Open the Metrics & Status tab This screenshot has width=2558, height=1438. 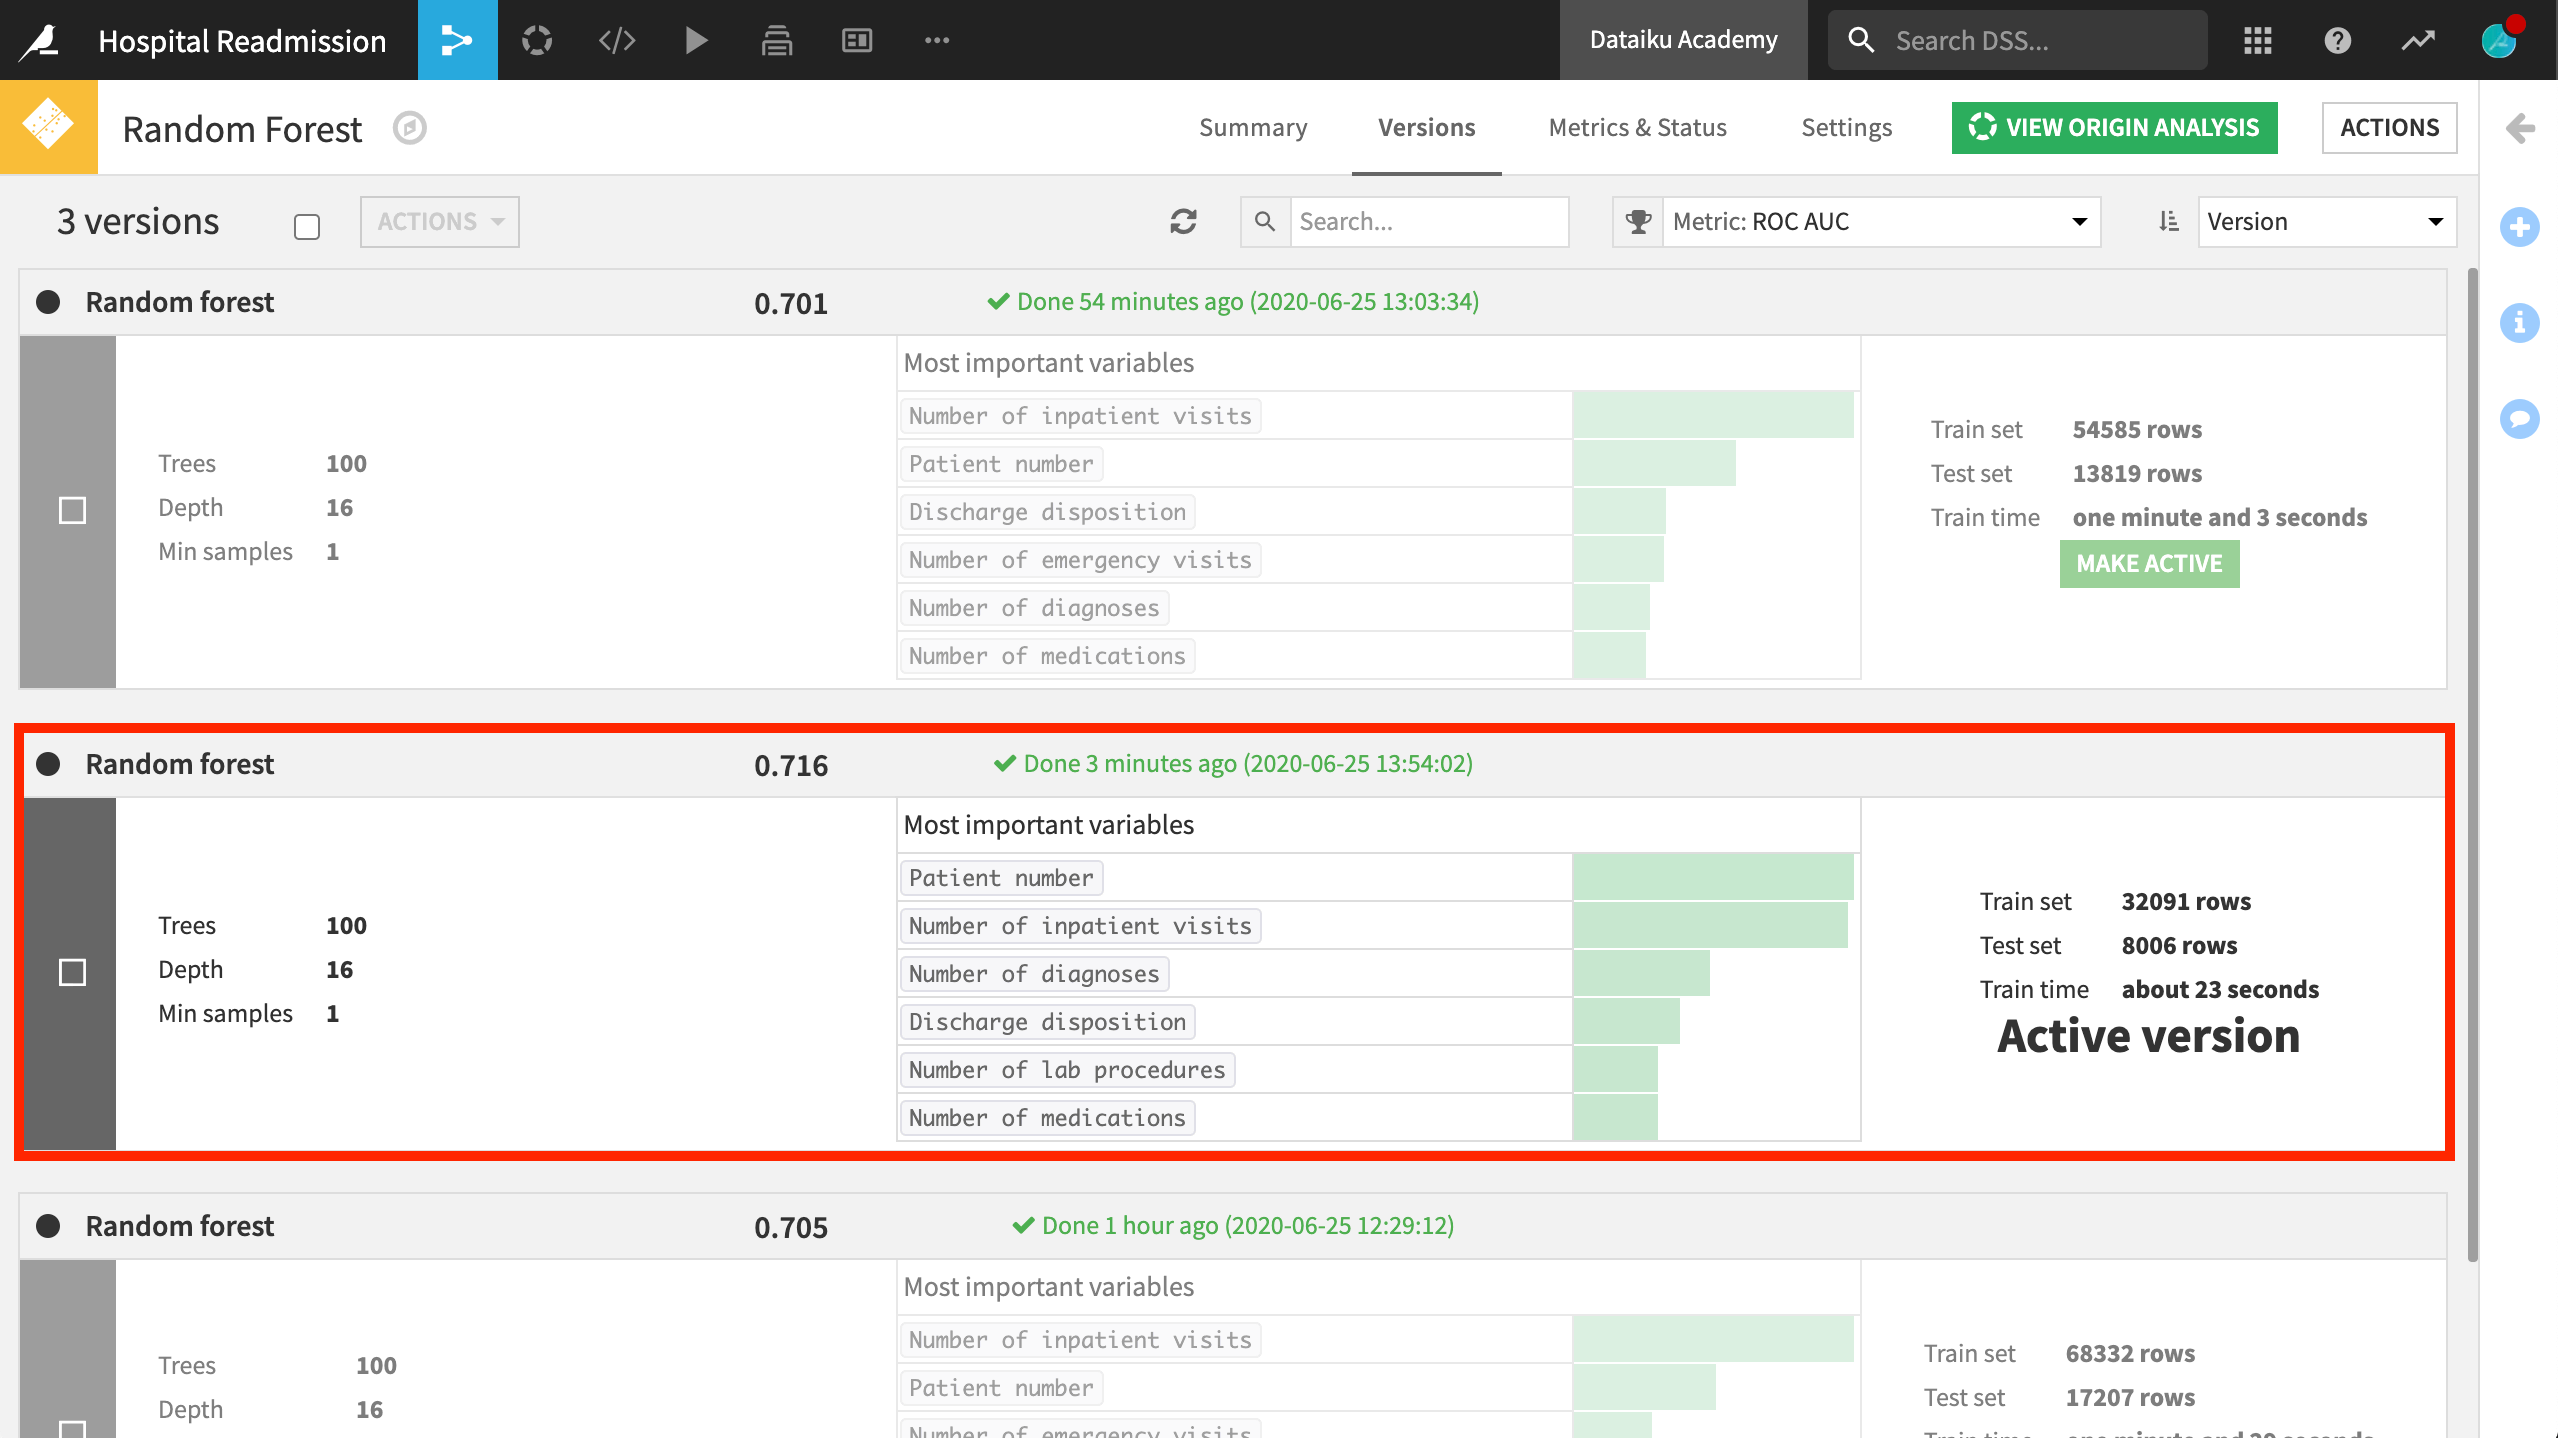click(x=1638, y=127)
